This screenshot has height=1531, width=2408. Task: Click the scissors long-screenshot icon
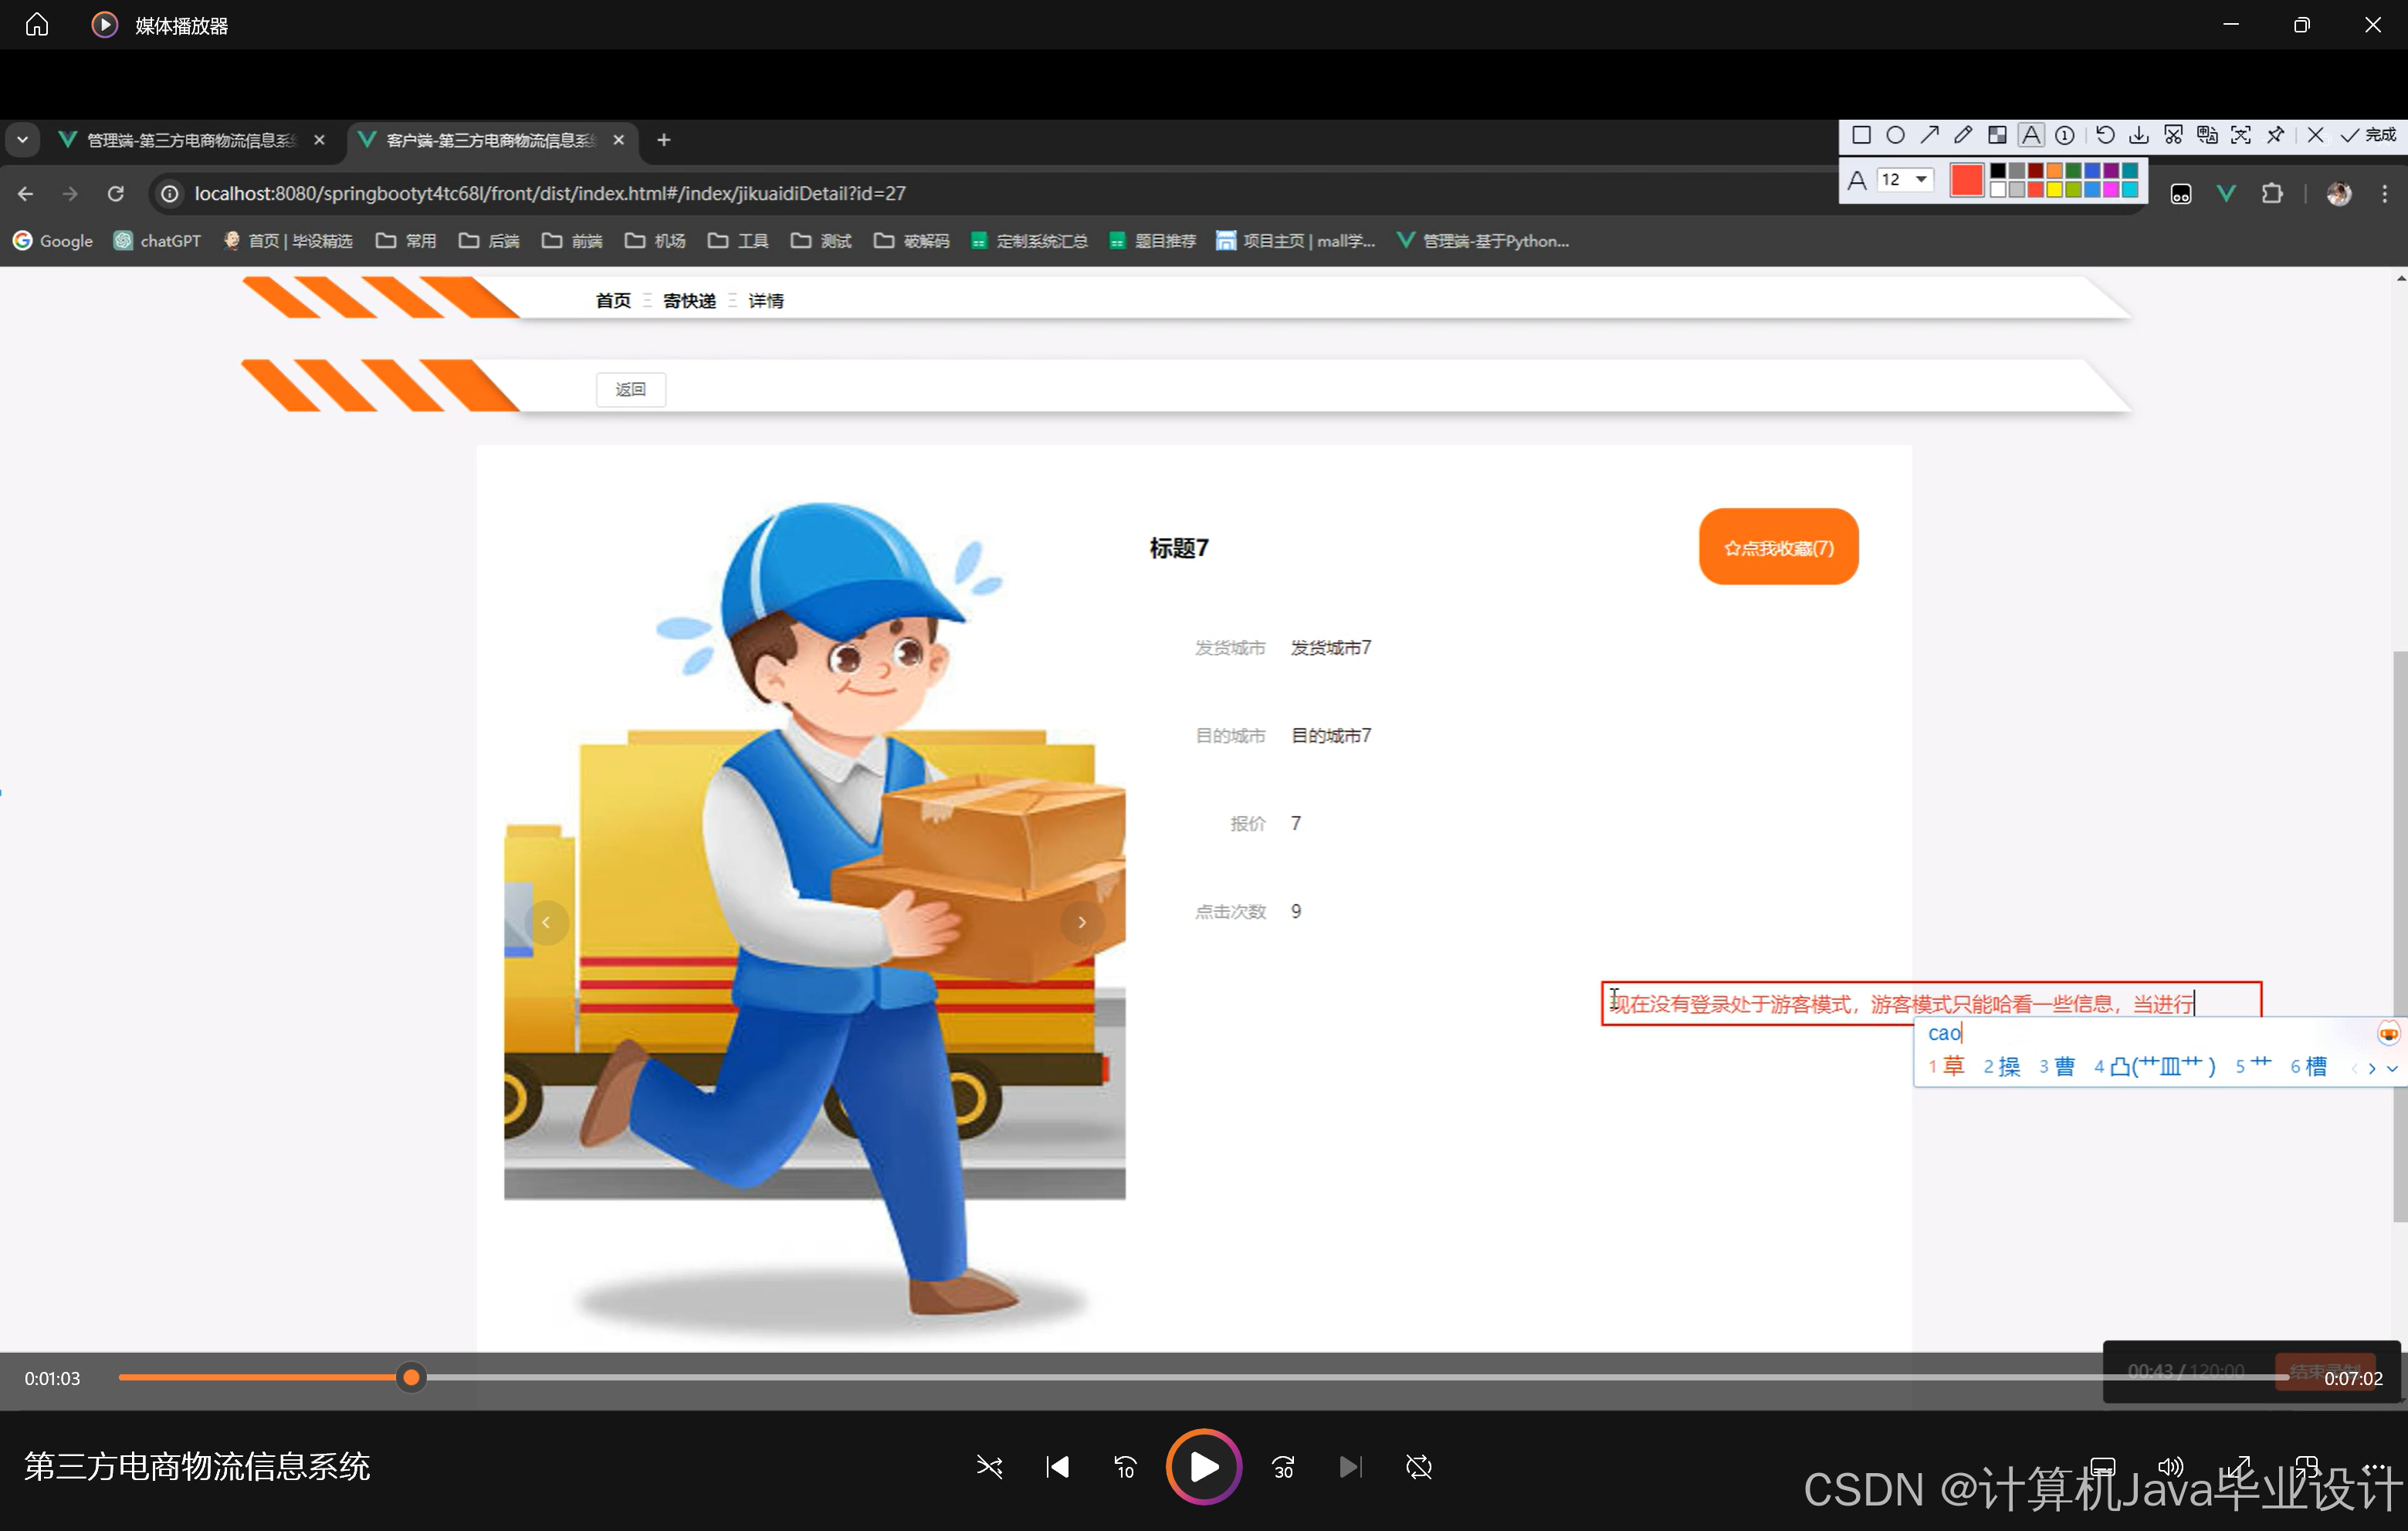(2173, 135)
